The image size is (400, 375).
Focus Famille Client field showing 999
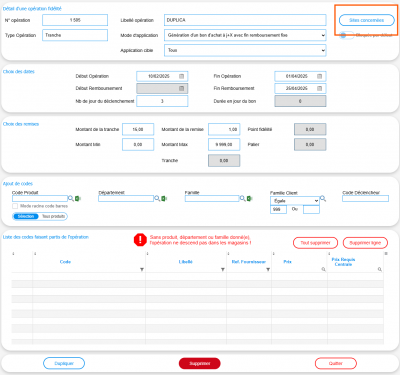click(278, 209)
